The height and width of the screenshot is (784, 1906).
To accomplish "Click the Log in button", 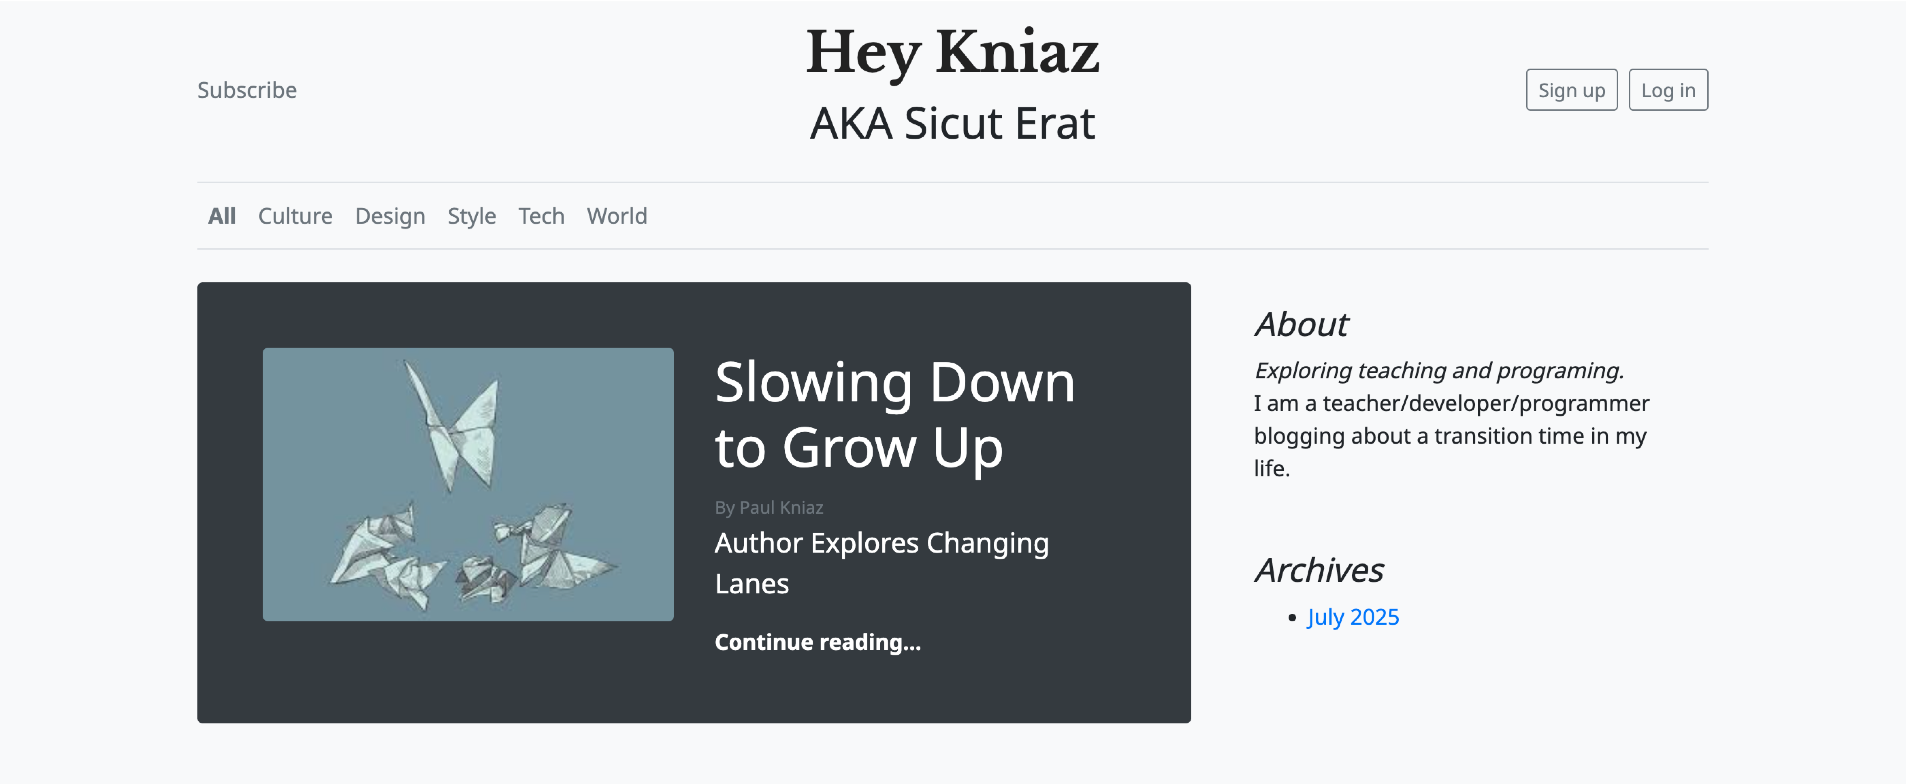I will click(1668, 90).
